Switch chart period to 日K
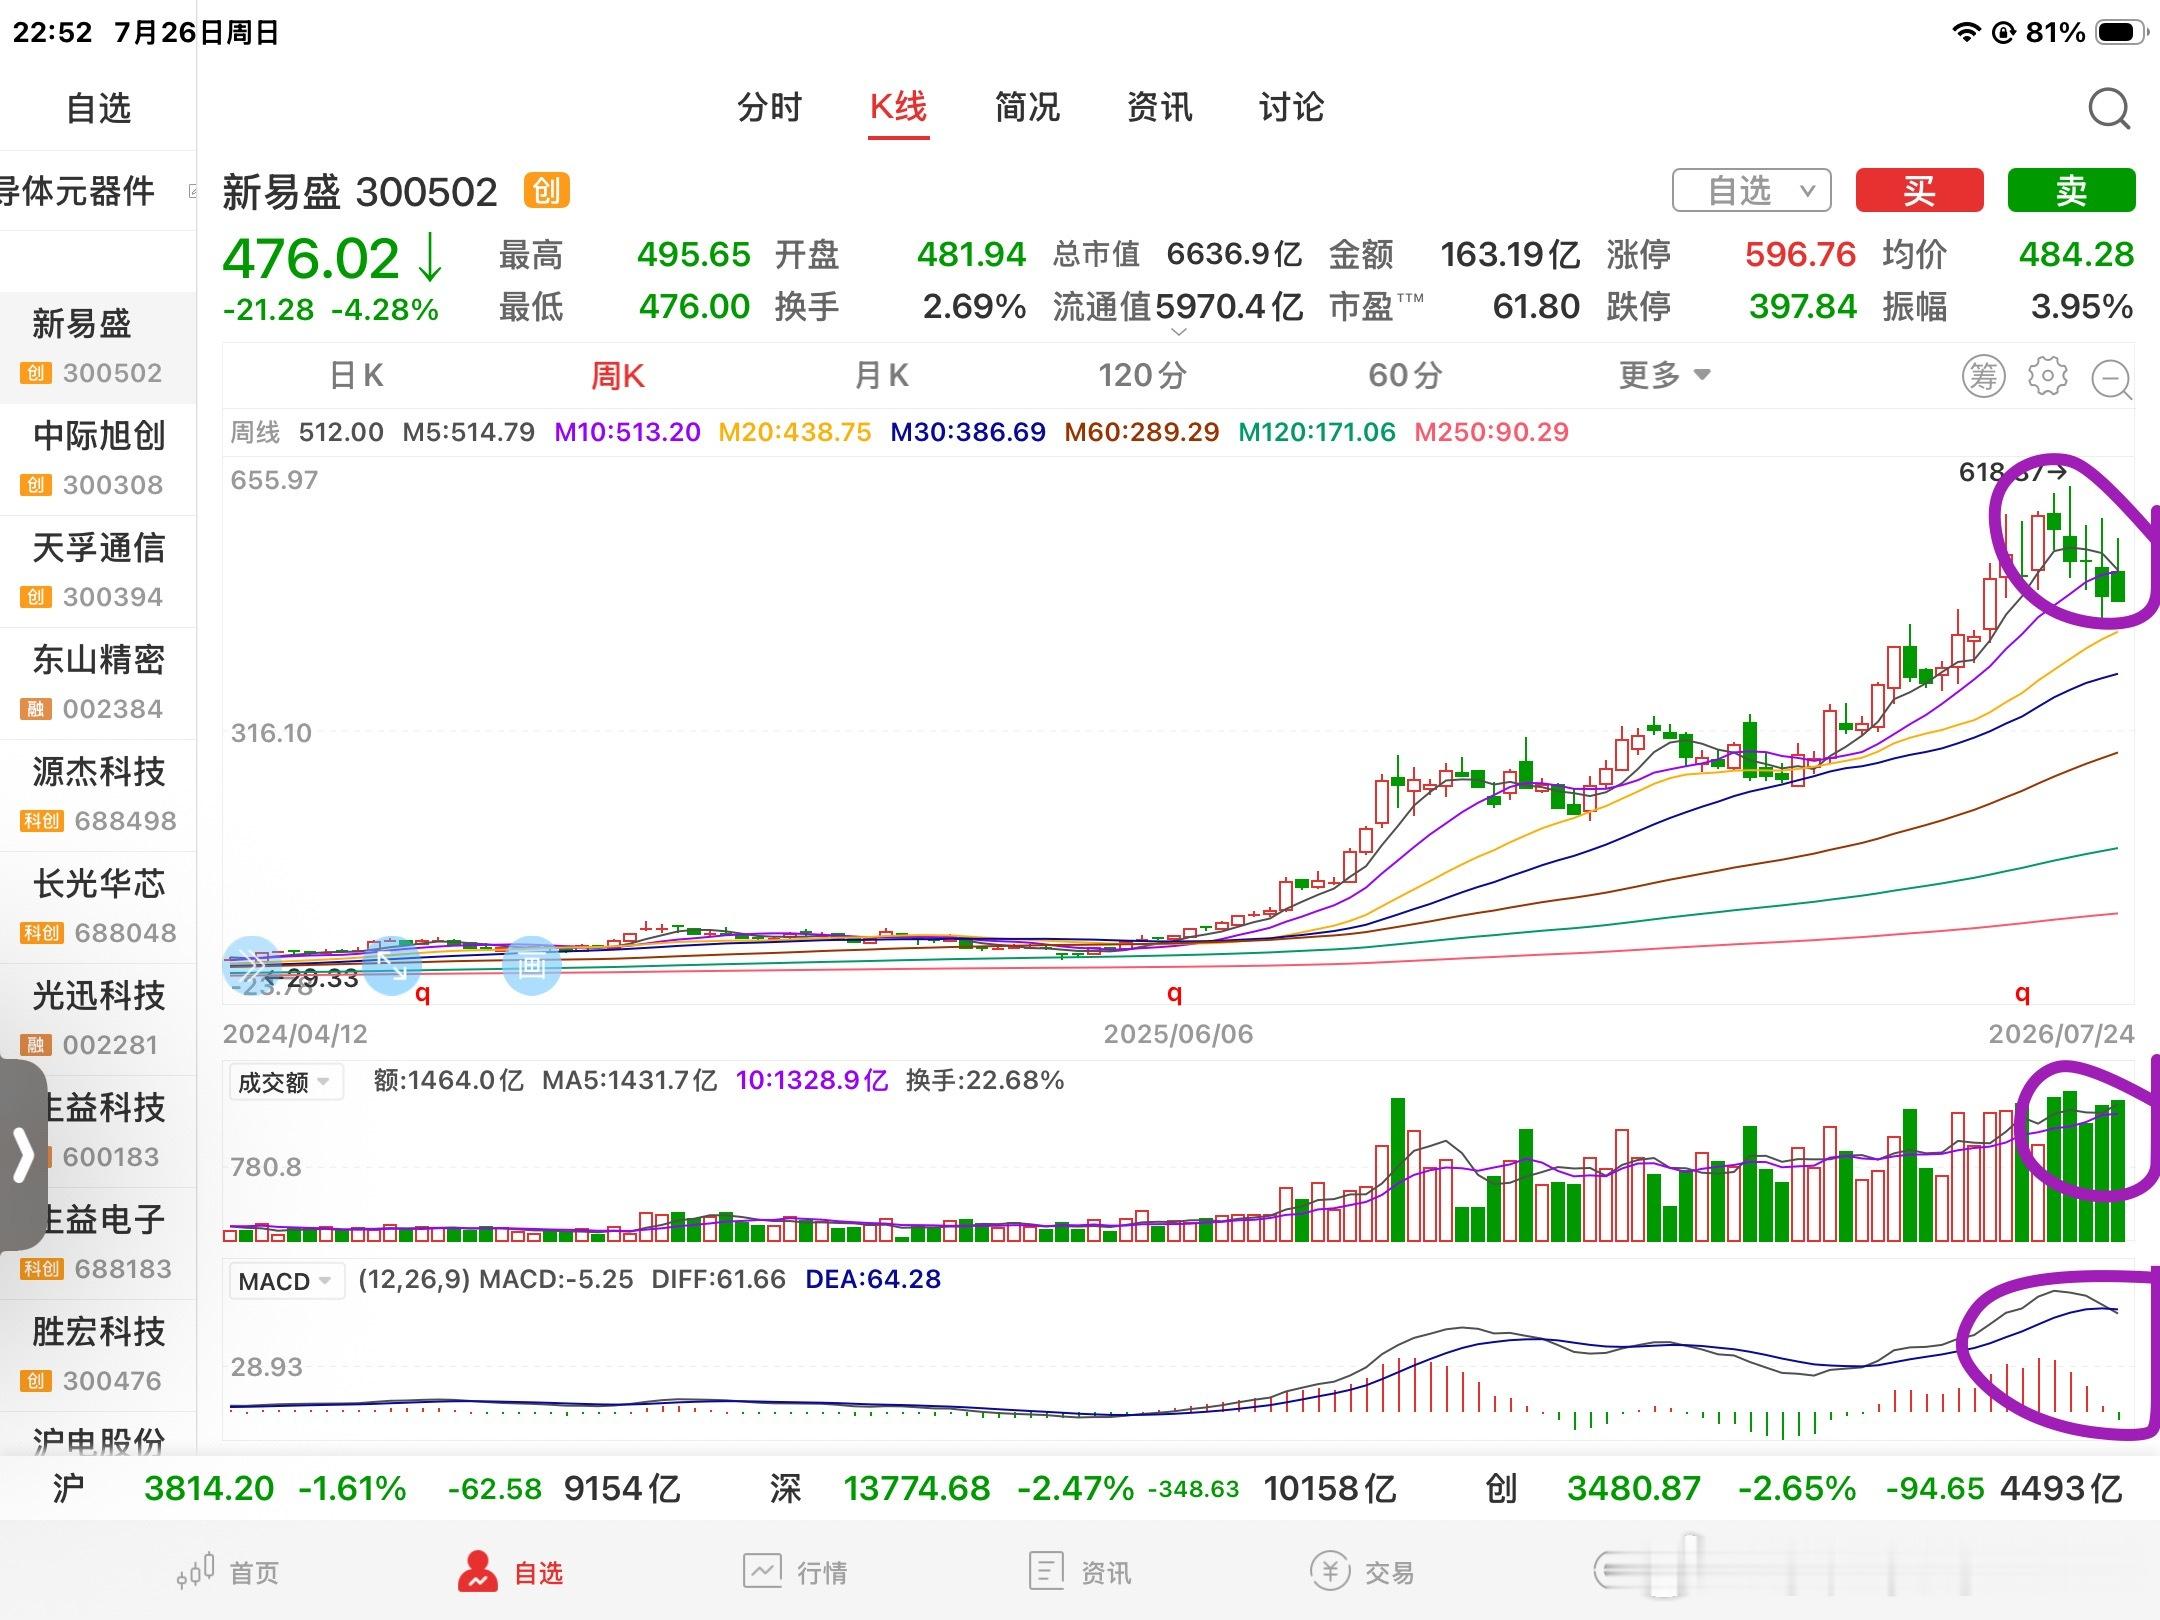This screenshot has height=1620, width=2160. (357, 376)
